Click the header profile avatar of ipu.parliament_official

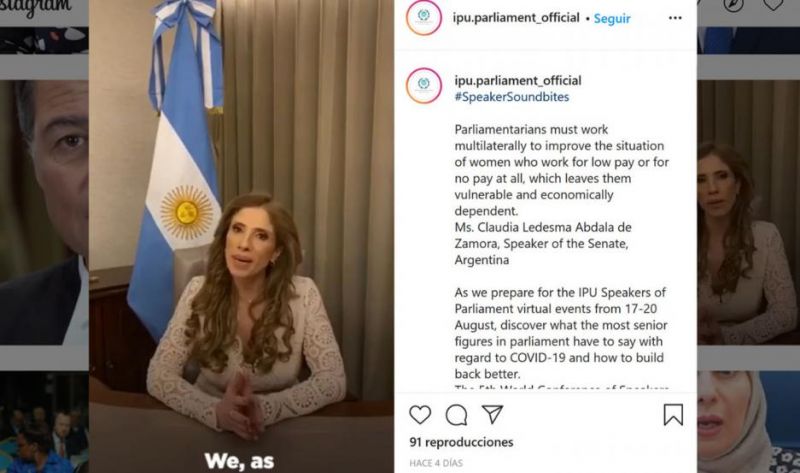(x=424, y=18)
